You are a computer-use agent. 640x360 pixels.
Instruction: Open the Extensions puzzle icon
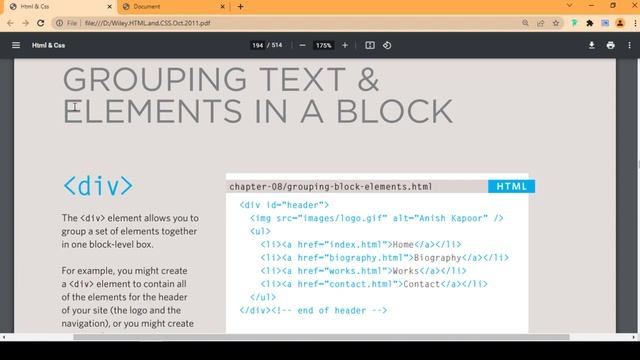(589, 23)
